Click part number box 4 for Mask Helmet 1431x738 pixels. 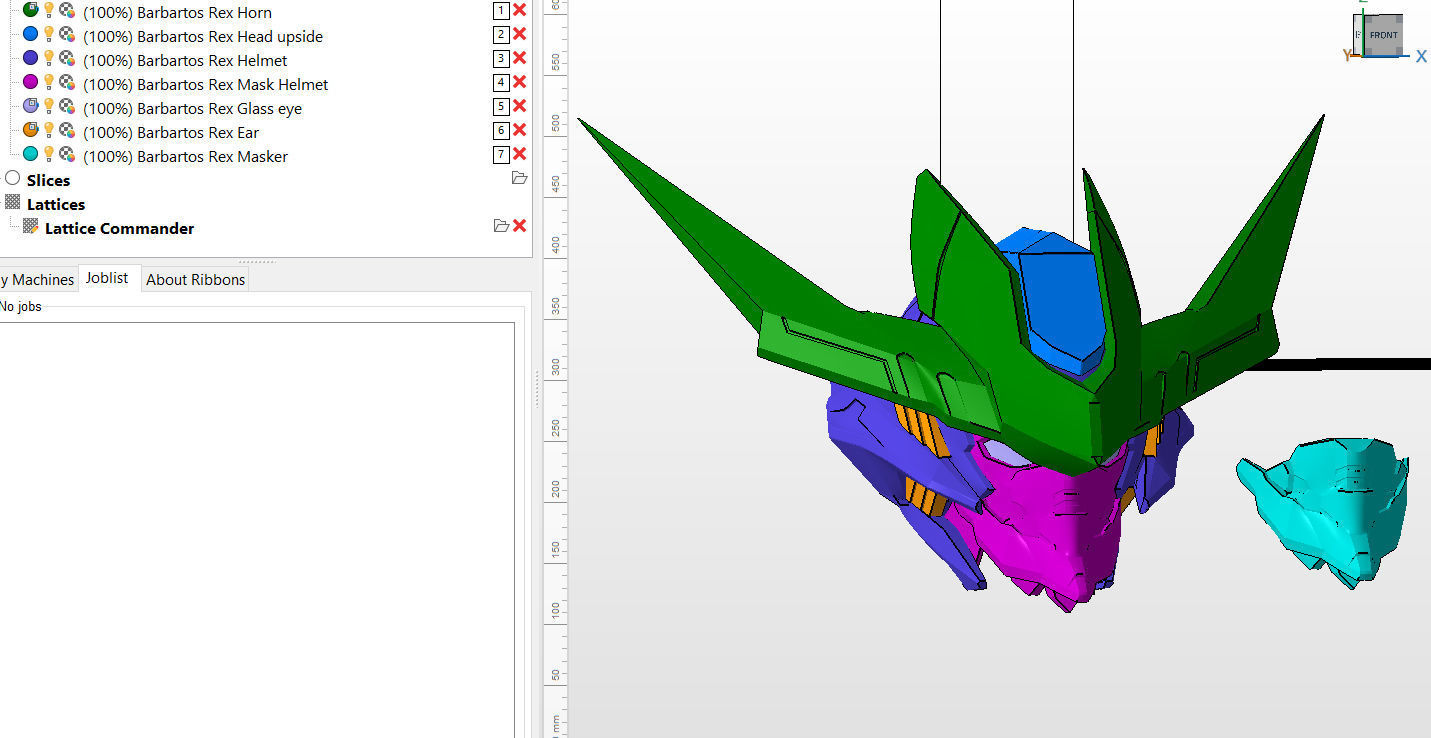(x=501, y=82)
